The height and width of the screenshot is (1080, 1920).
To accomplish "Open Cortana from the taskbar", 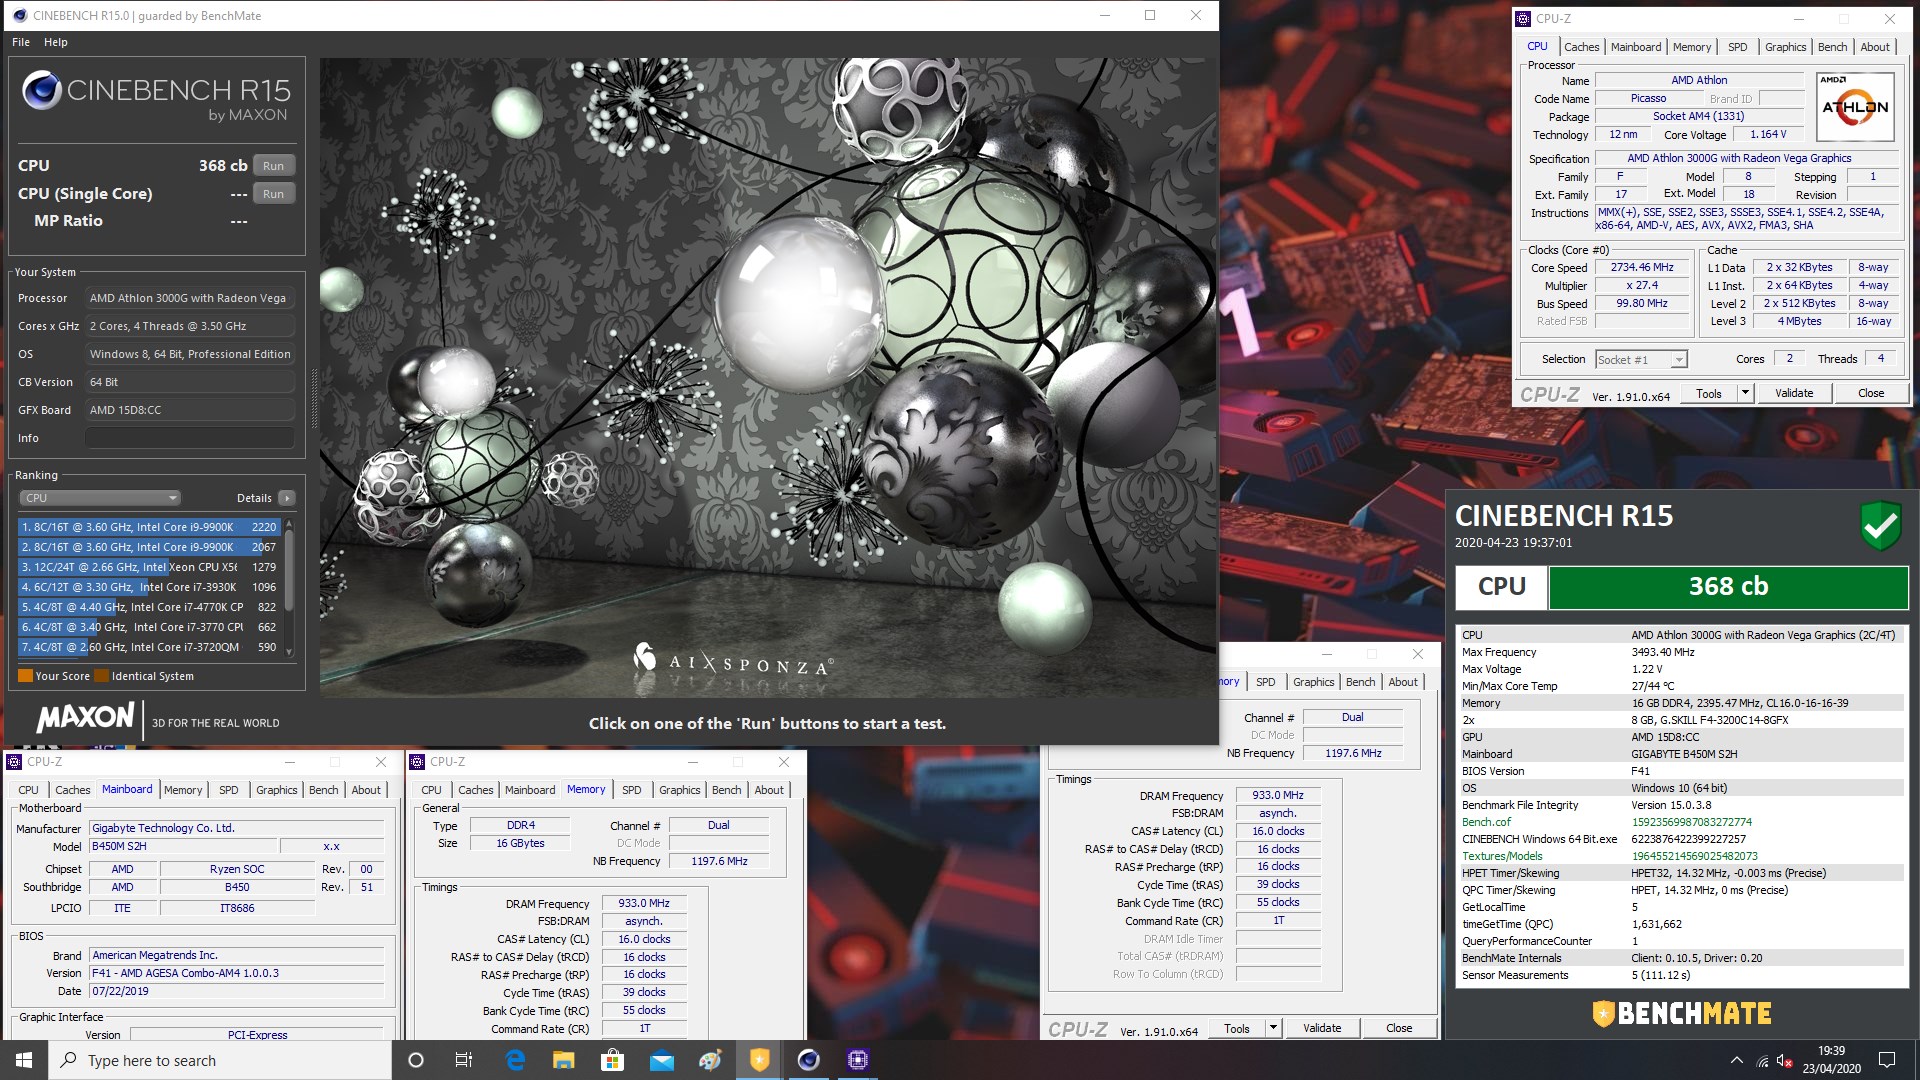I will coord(416,1060).
